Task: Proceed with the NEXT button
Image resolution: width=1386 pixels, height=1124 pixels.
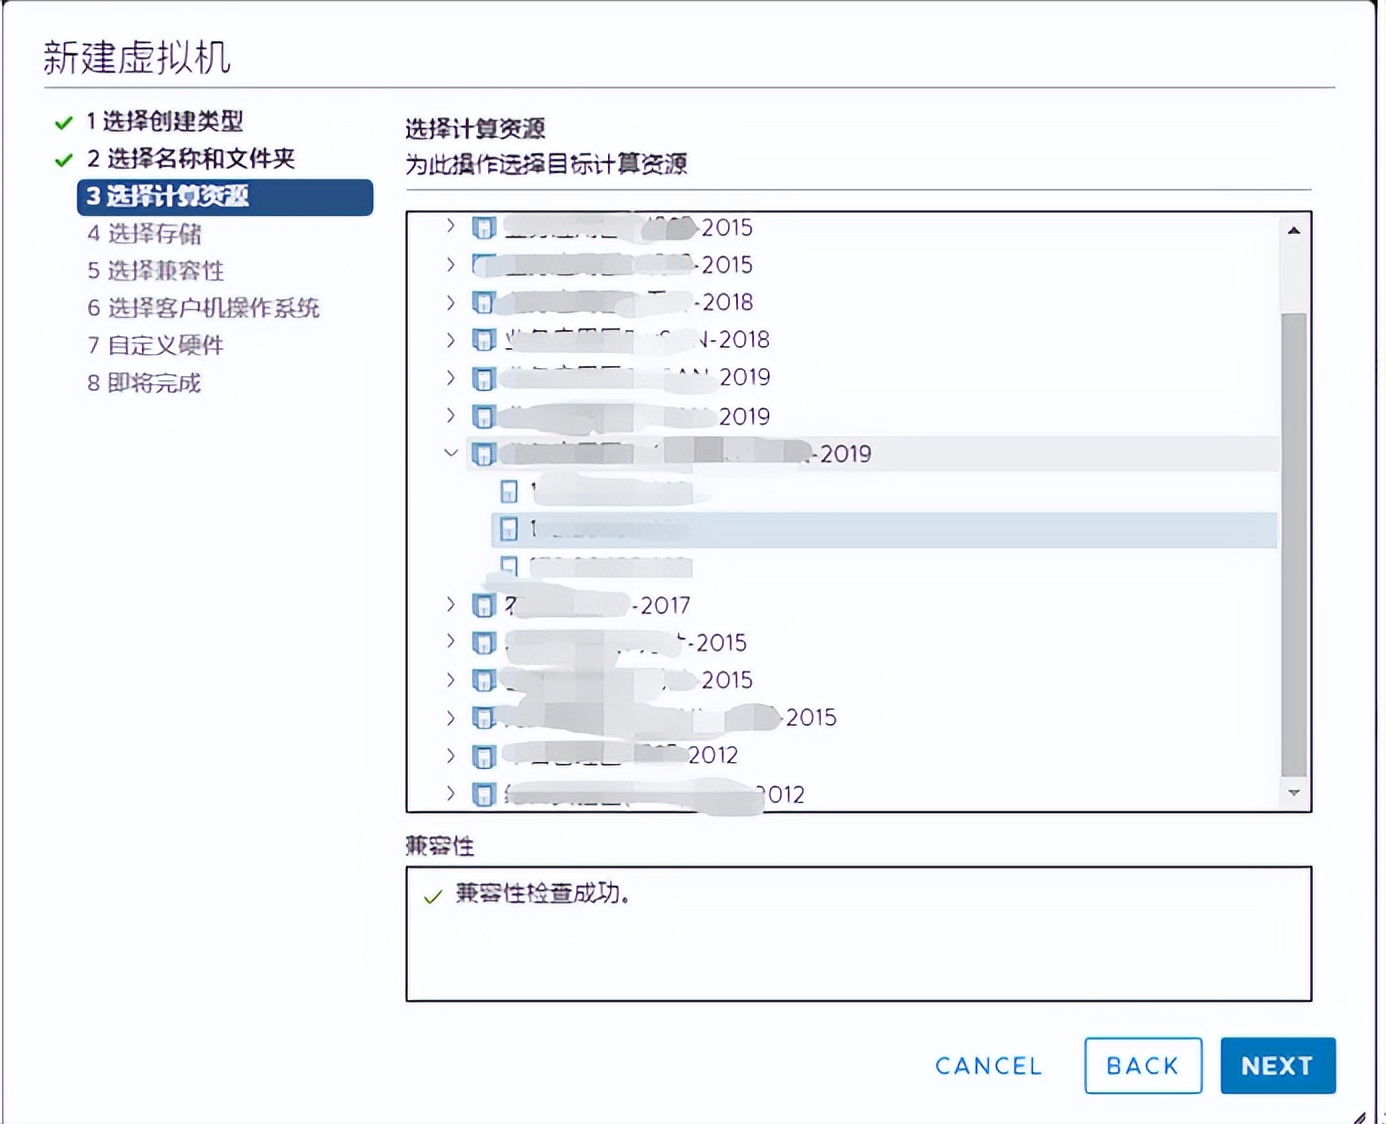Action: click(x=1278, y=1066)
